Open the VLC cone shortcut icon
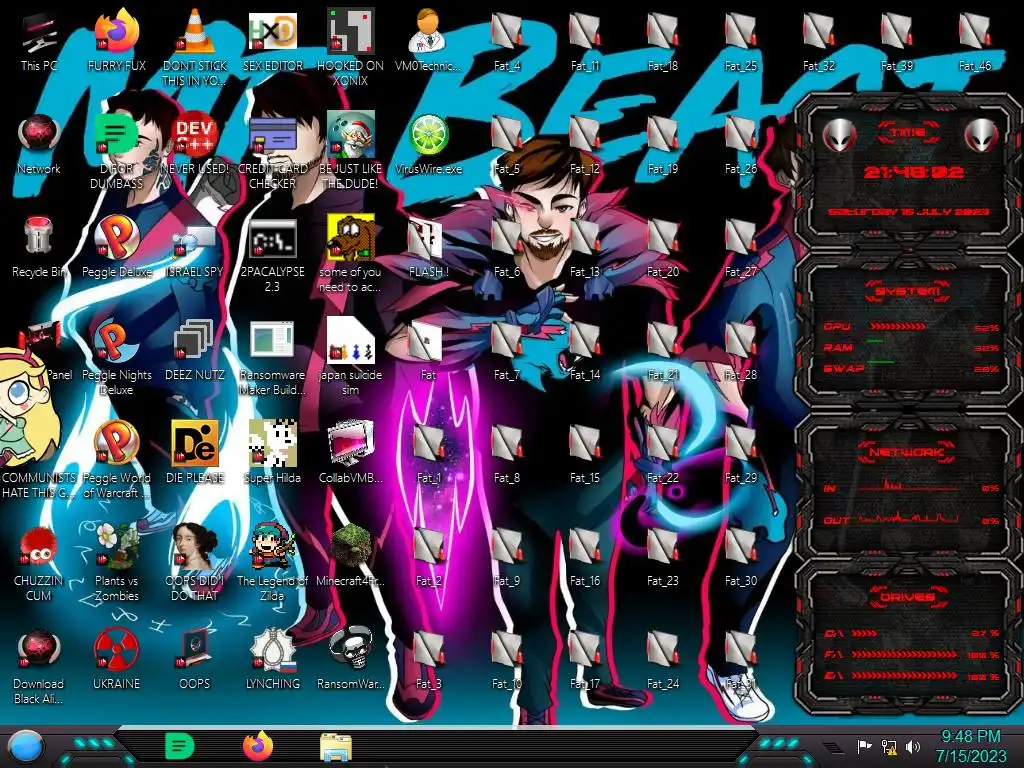Viewport: 1024px width, 768px height. click(x=194, y=32)
